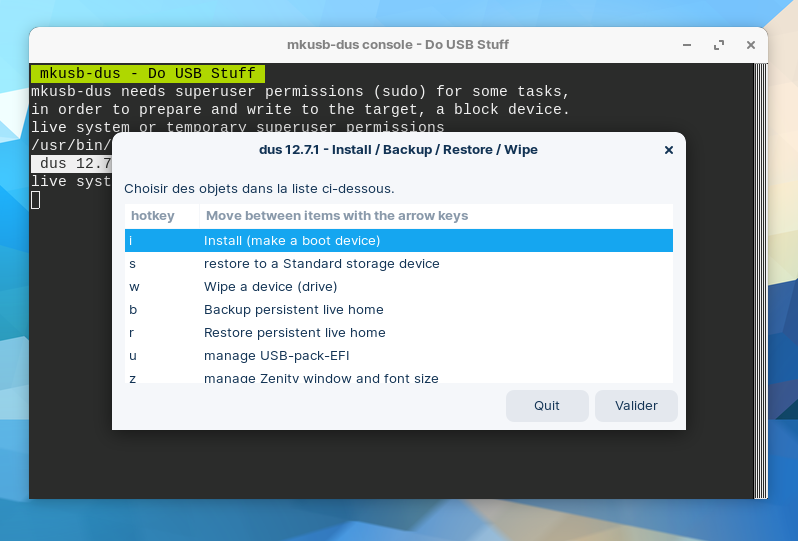Viewport: 798px width, 541px height.
Task: Select Install (make a boot device)
Action: tap(292, 240)
